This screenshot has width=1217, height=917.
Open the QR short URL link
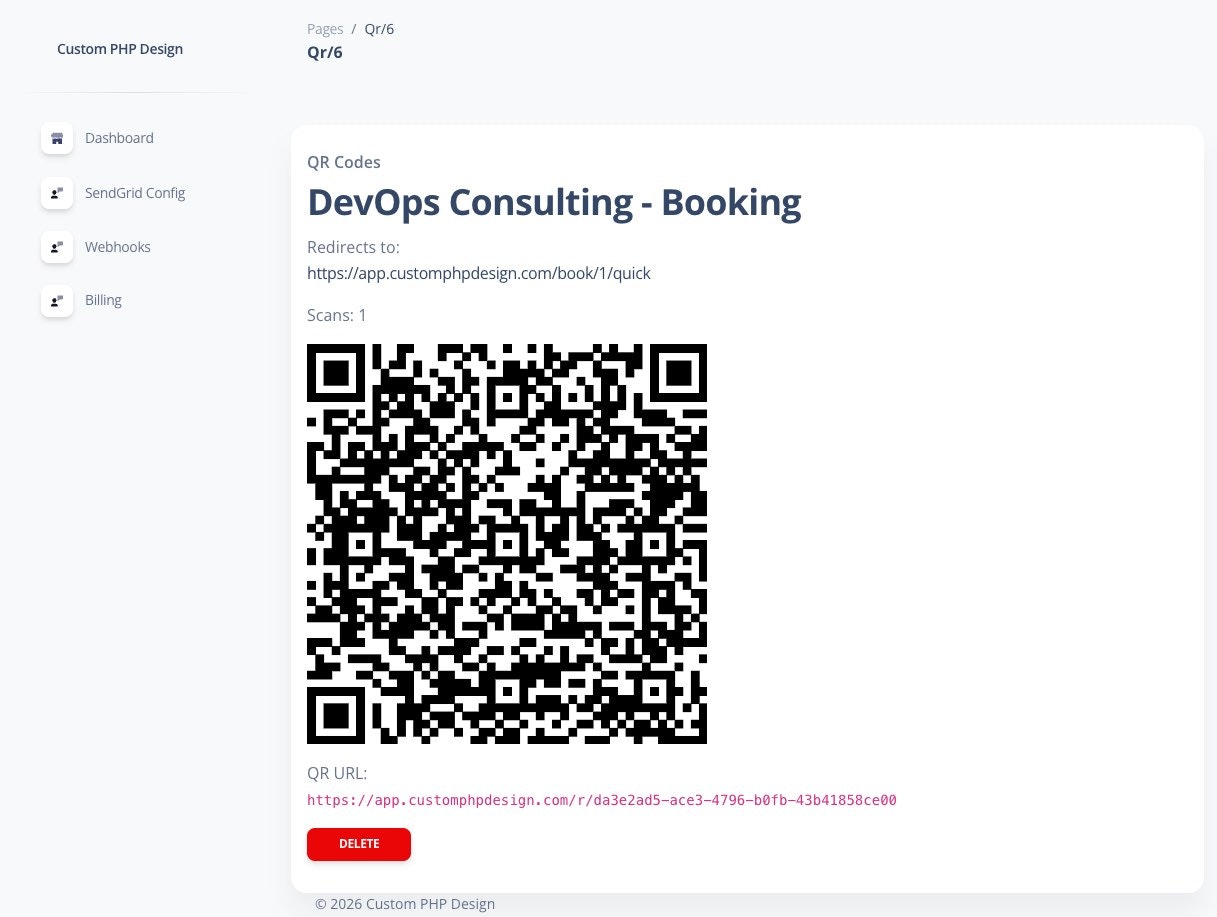(602, 800)
